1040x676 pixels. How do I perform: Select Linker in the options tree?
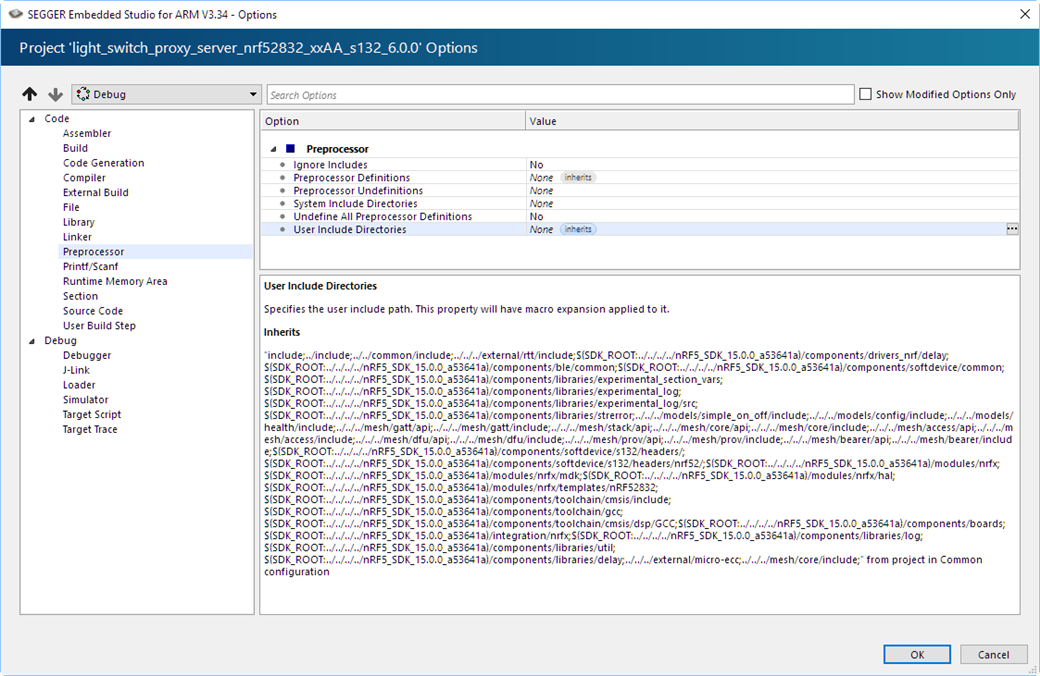click(77, 237)
